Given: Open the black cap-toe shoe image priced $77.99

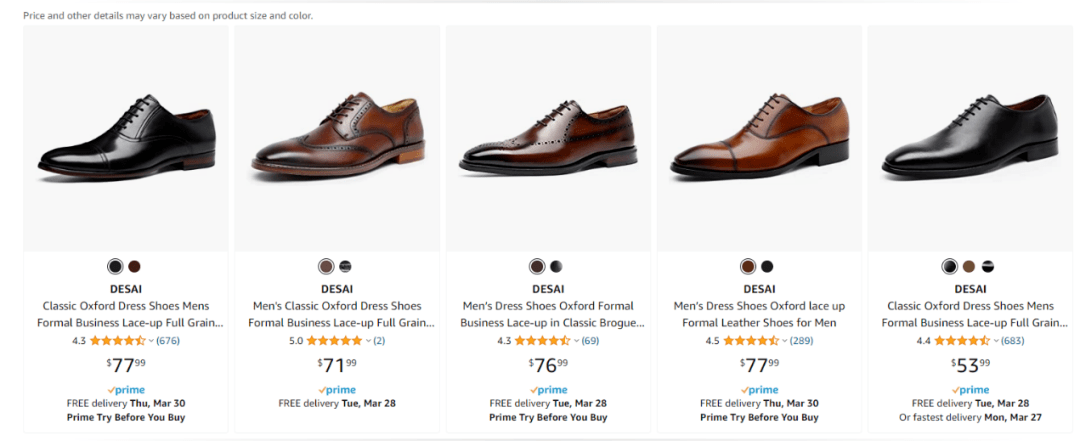Looking at the screenshot, I should tap(126, 140).
